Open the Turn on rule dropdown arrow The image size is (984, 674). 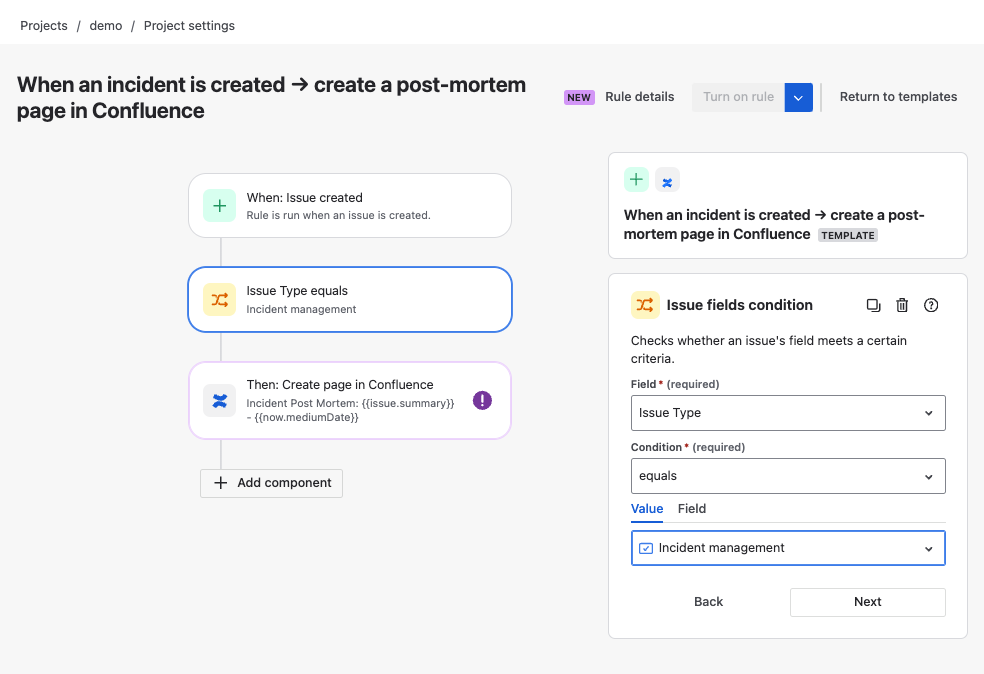tap(798, 97)
